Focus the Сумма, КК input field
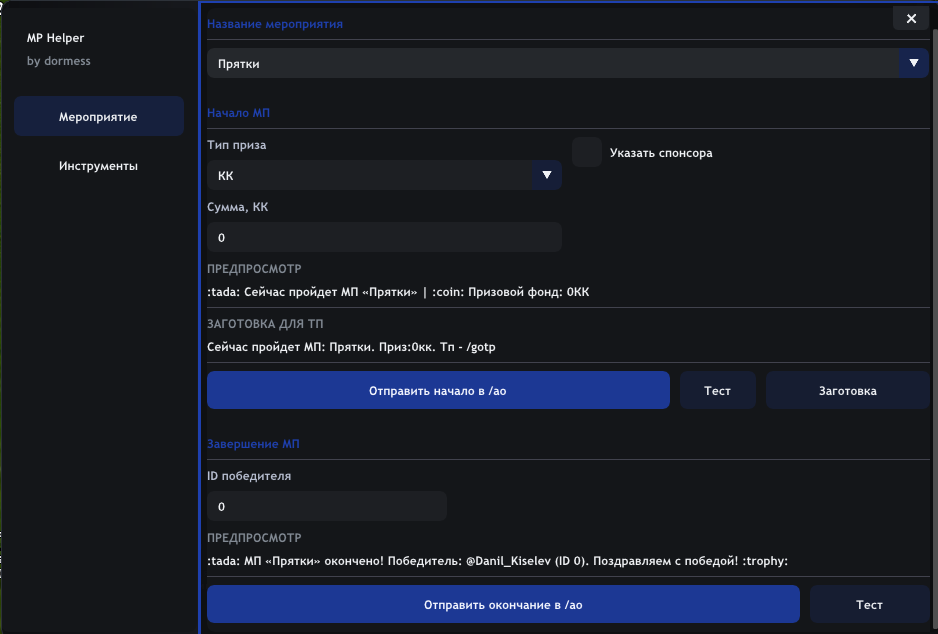 [384, 237]
